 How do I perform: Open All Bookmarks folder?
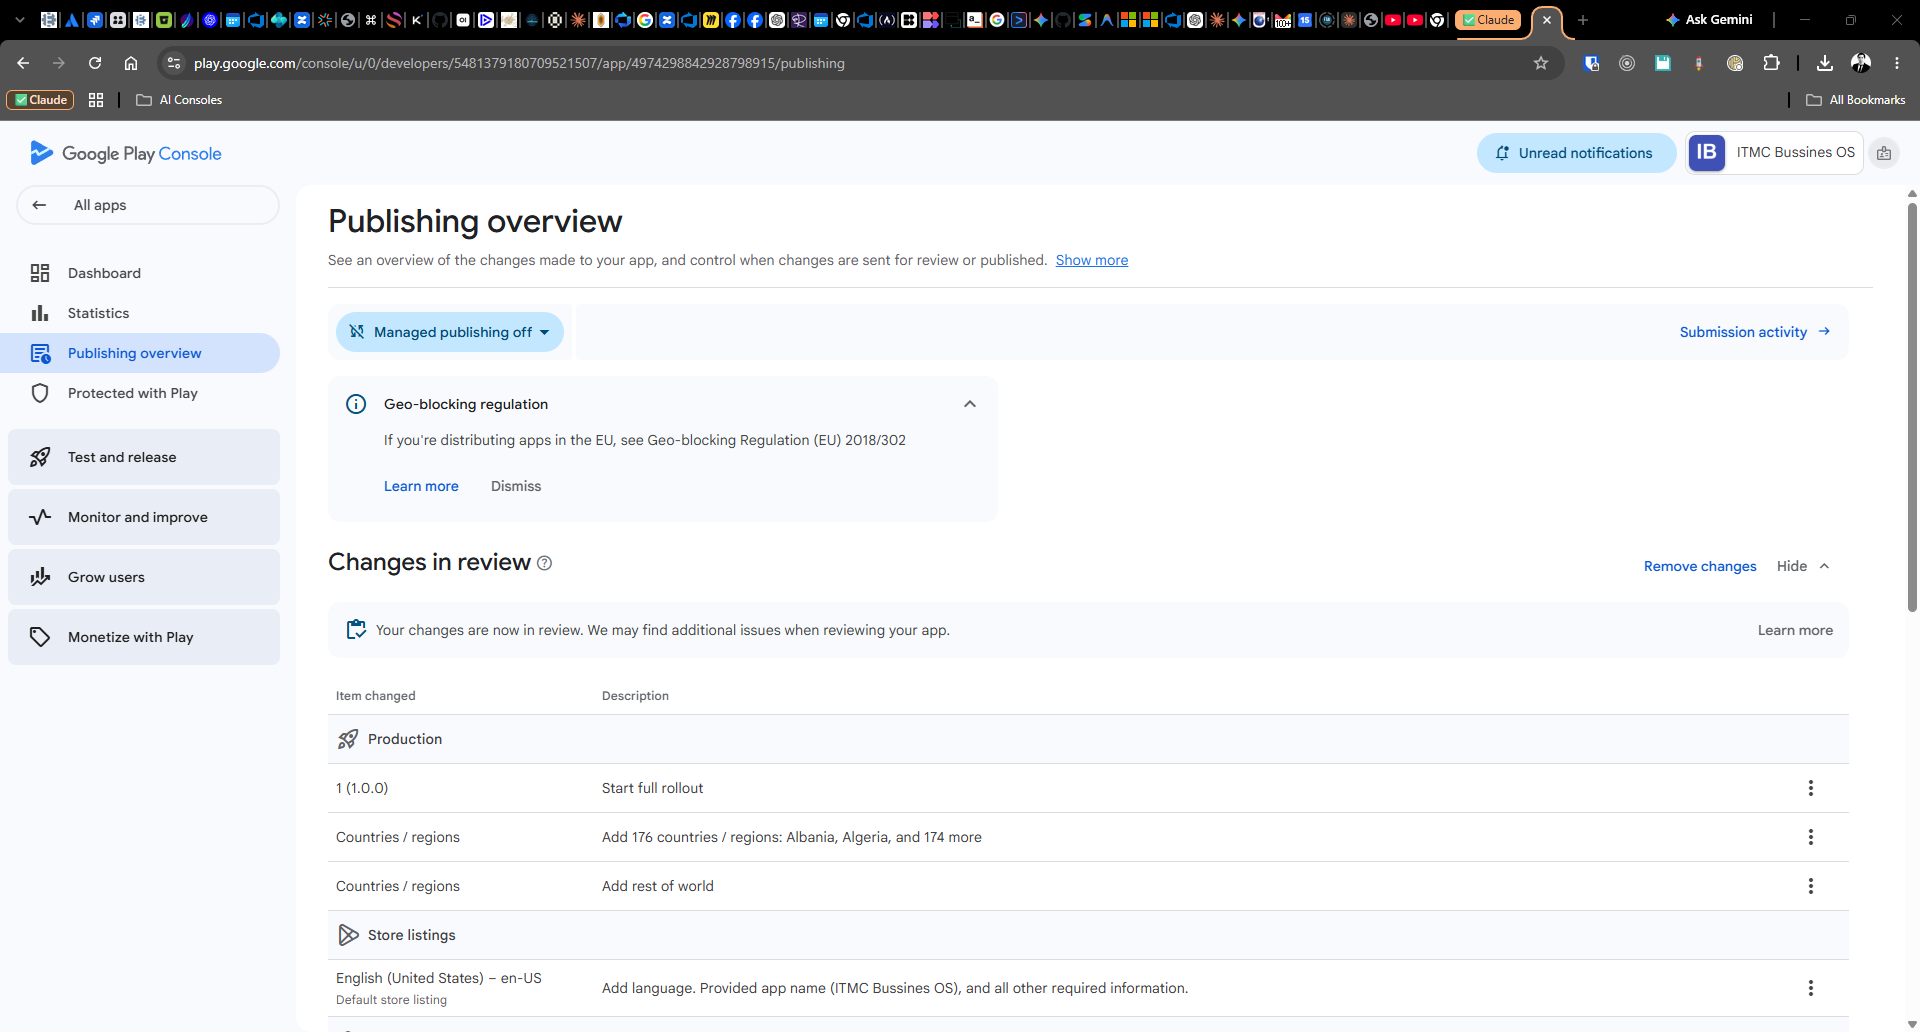click(x=1856, y=100)
